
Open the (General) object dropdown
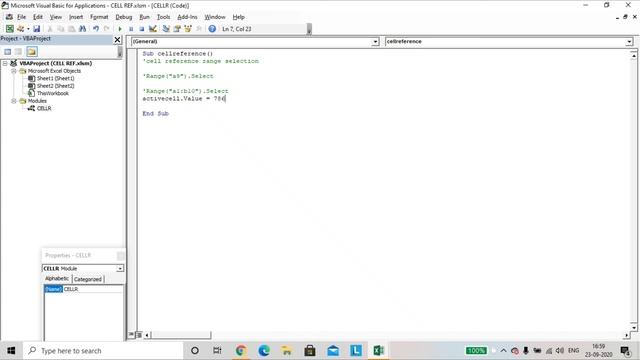[375, 42]
